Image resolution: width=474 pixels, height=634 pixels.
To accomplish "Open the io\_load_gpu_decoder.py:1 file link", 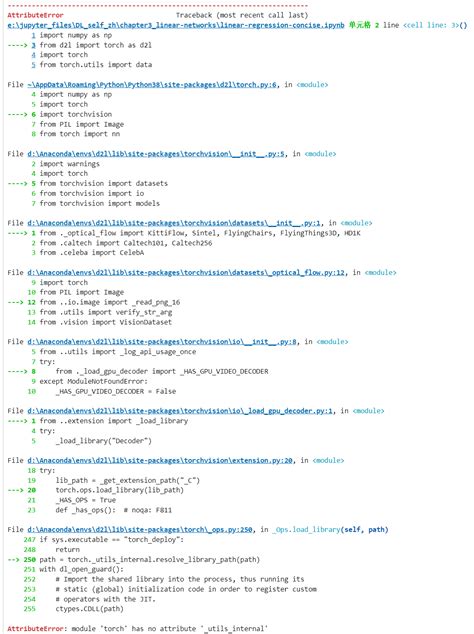I will 180,411.
